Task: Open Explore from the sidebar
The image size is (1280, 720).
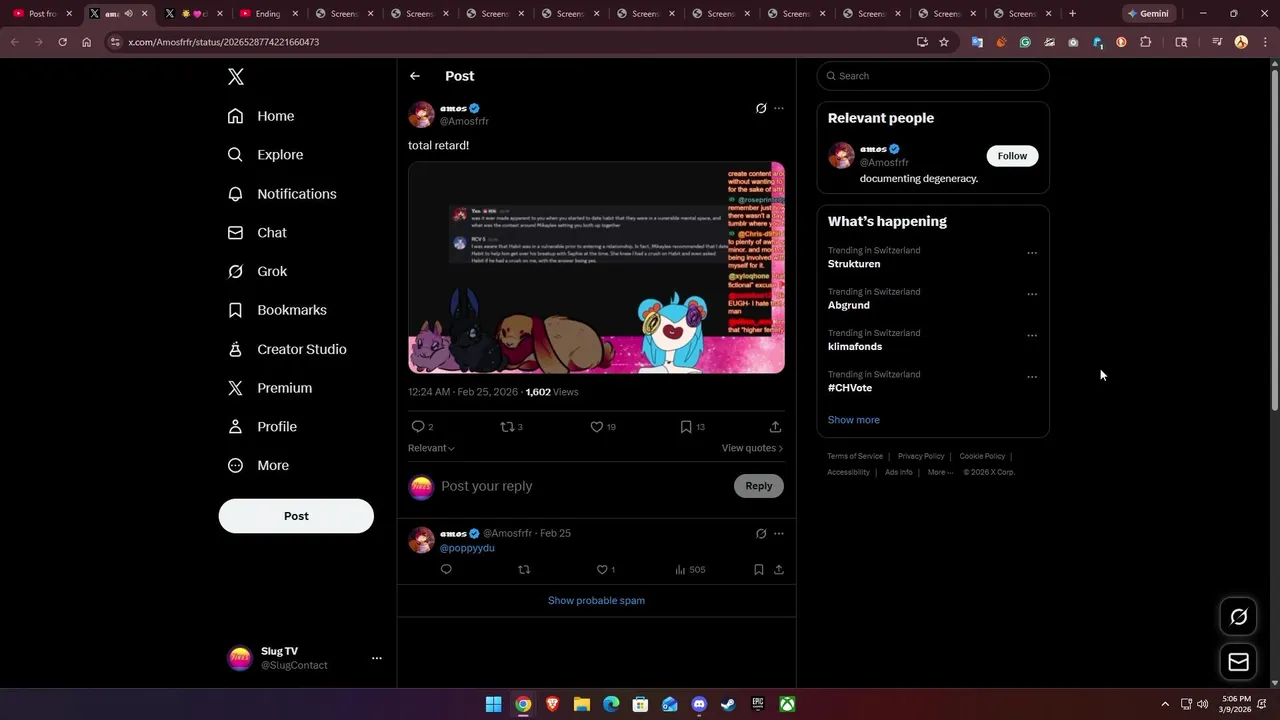Action: pyautogui.click(x=265, y=155)
